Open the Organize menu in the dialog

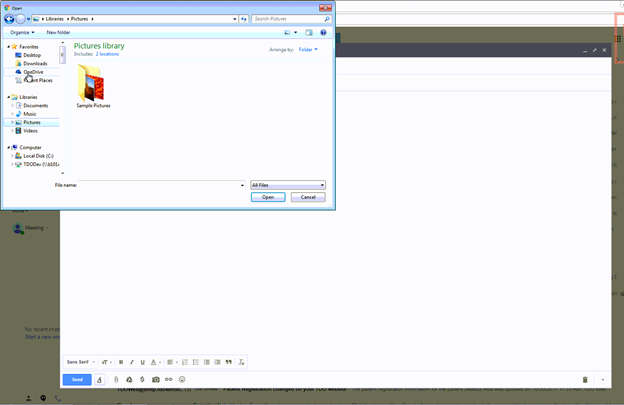[x=21, y=32]
